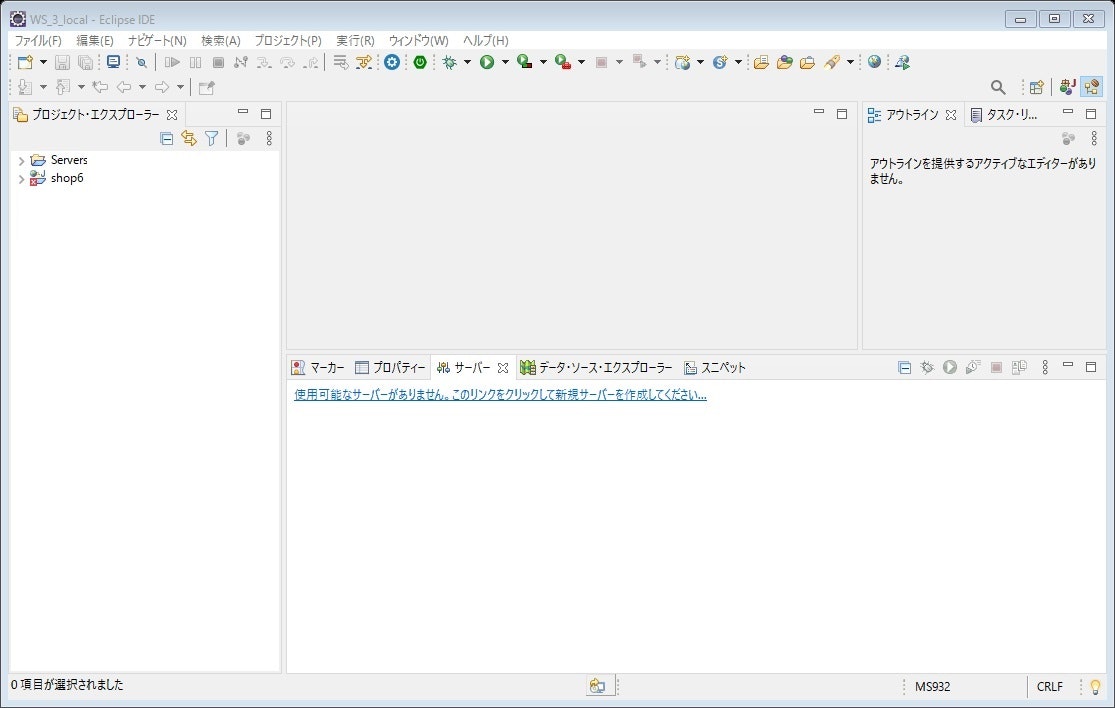Click the New Dynamic Web Project icon
Screen dimensions: 1115x708
pyautogui.click(x=683, y=63)
